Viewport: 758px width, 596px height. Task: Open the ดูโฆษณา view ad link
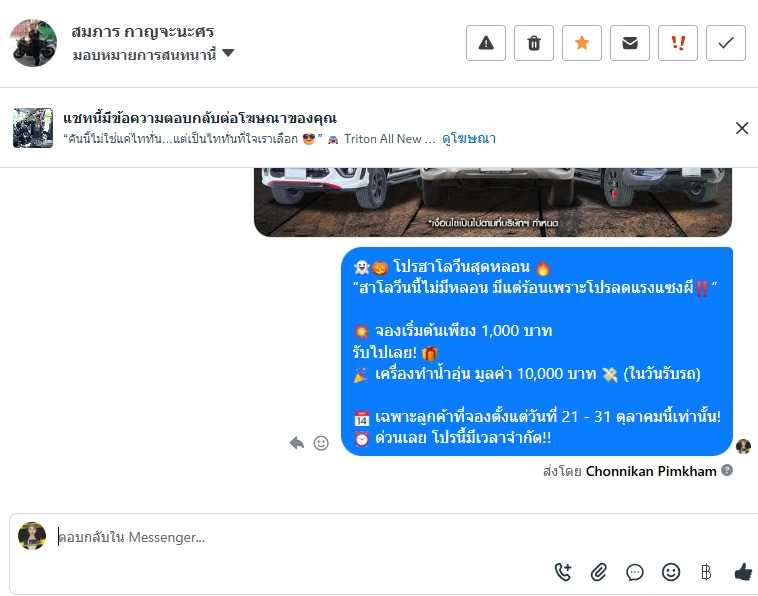(469, 139)
